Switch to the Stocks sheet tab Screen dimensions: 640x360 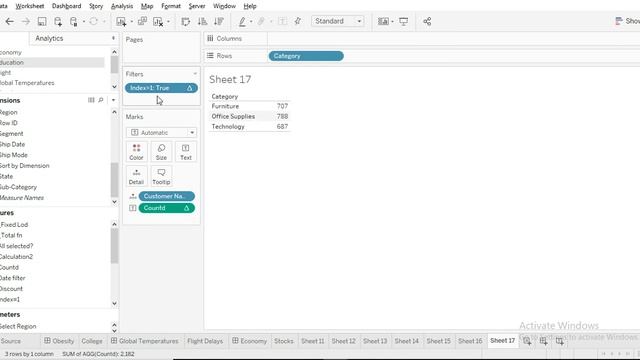tap(284, 341)
